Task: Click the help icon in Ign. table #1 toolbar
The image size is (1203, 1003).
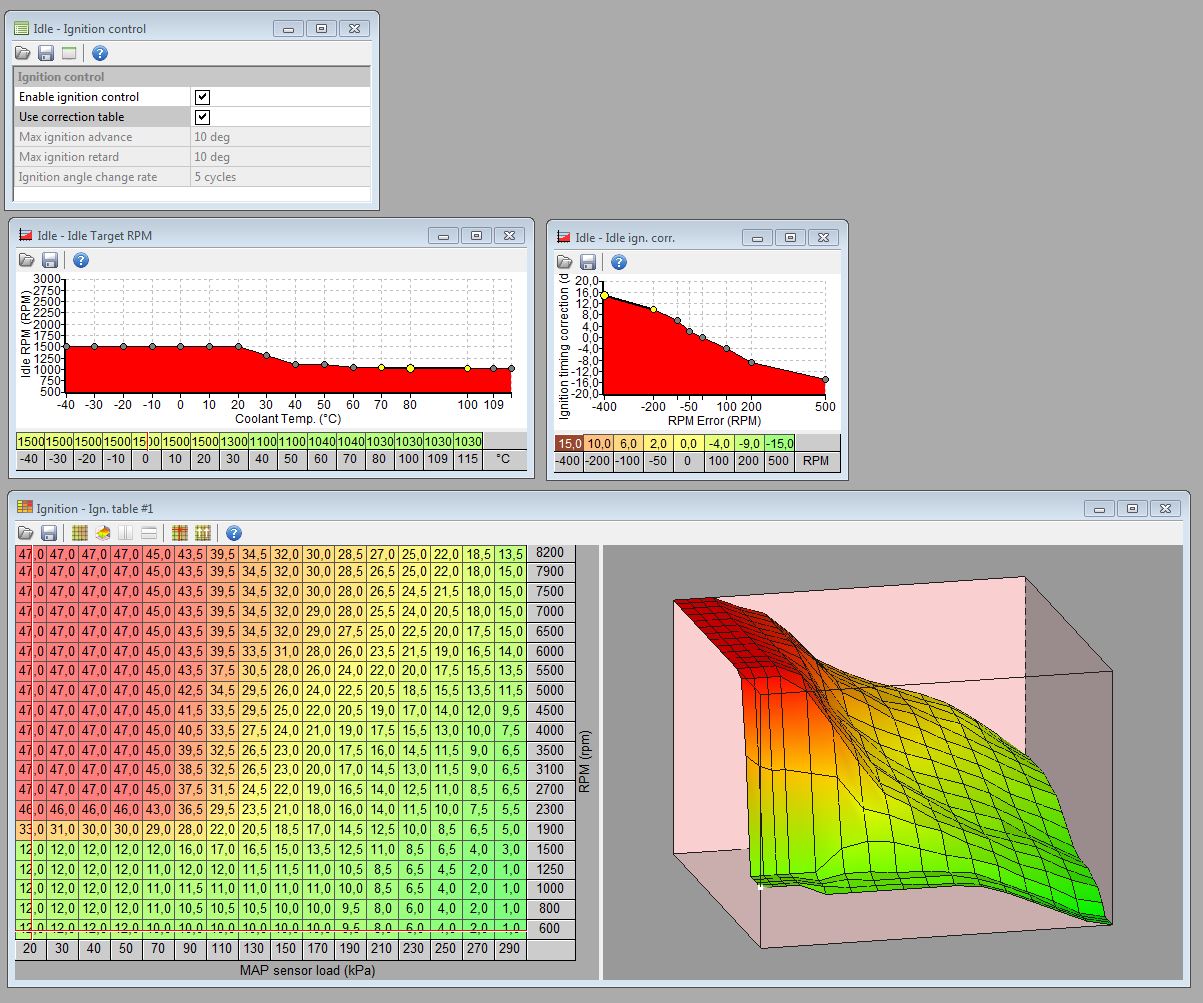Action: coord(234,533)
